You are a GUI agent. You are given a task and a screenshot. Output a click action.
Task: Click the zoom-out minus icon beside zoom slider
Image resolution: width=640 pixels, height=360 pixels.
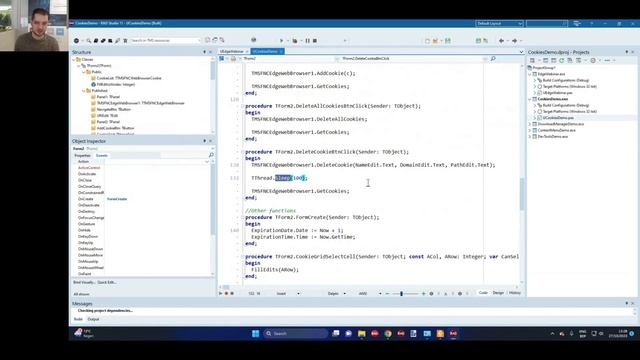click(x=387, y=293)
